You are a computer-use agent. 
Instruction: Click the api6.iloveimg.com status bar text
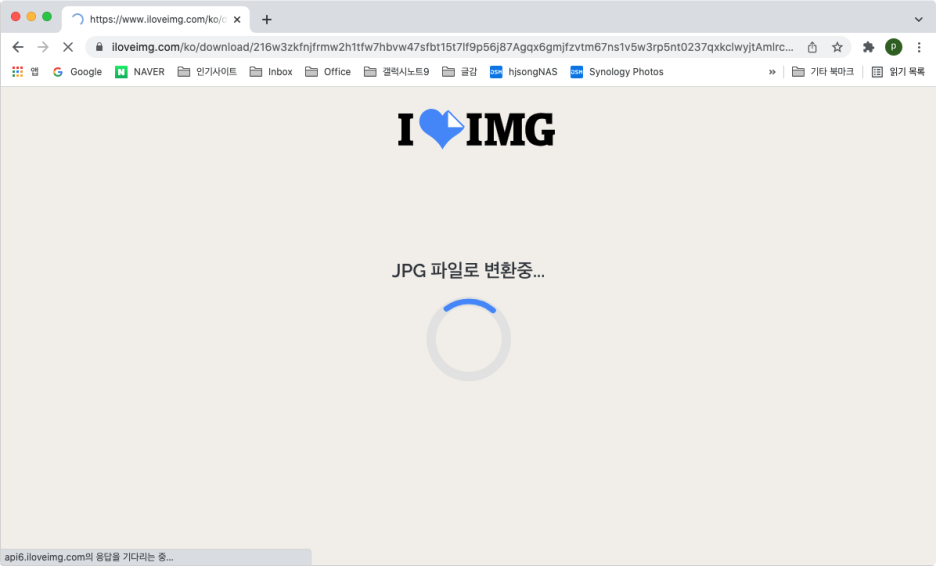[x=89, y=557]
